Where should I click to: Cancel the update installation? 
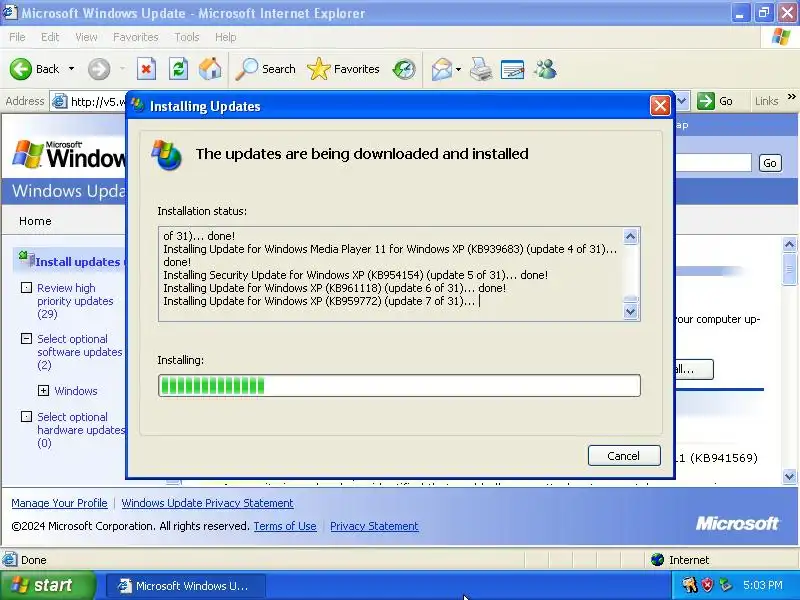624,456
